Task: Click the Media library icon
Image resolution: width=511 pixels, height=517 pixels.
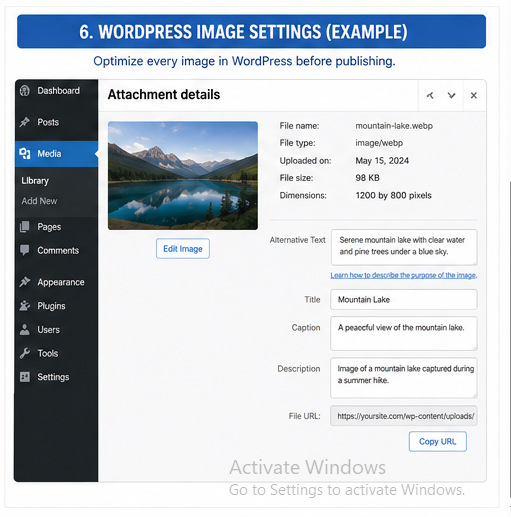Action: tap(25, 154)
